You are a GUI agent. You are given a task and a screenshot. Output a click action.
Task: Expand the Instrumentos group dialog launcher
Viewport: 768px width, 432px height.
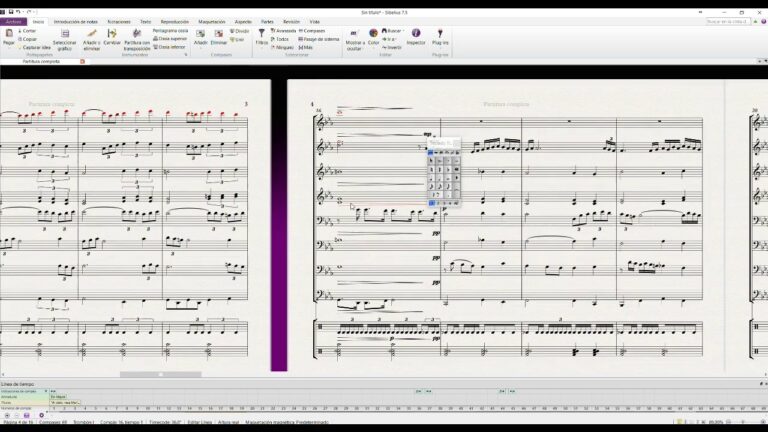coord(186,55)
